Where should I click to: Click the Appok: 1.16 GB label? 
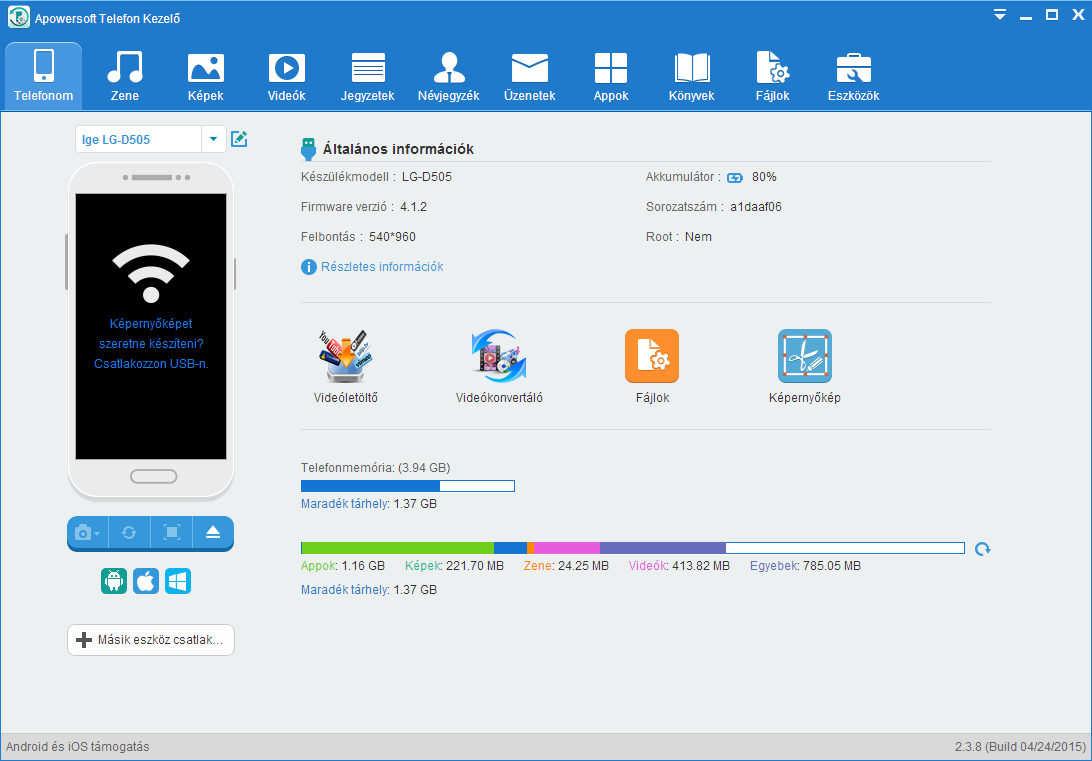343,566
